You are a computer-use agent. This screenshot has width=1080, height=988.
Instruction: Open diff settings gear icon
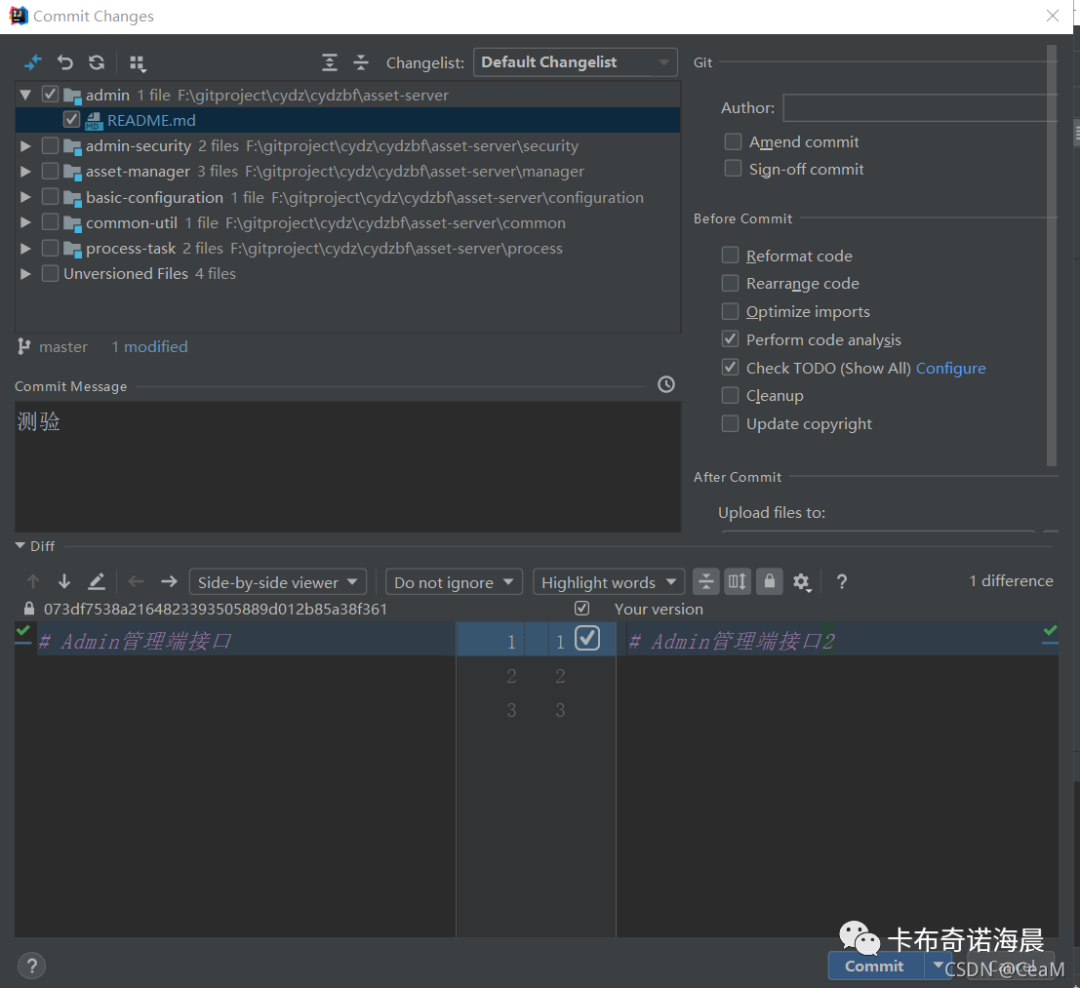click(x=801, y=581)
